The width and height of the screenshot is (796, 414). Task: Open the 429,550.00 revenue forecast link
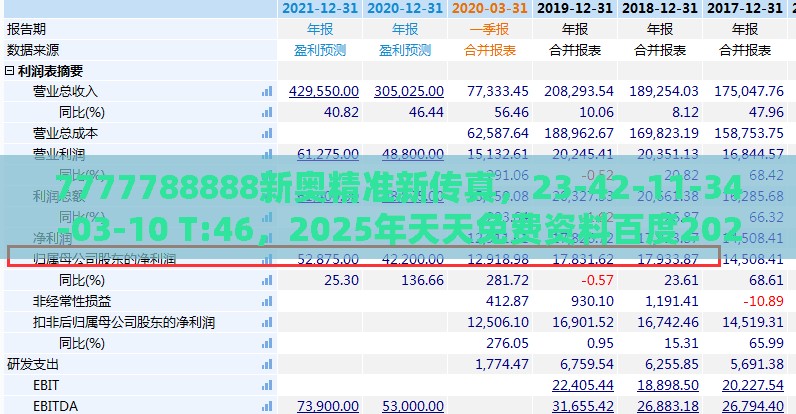(x=324, y=91)
